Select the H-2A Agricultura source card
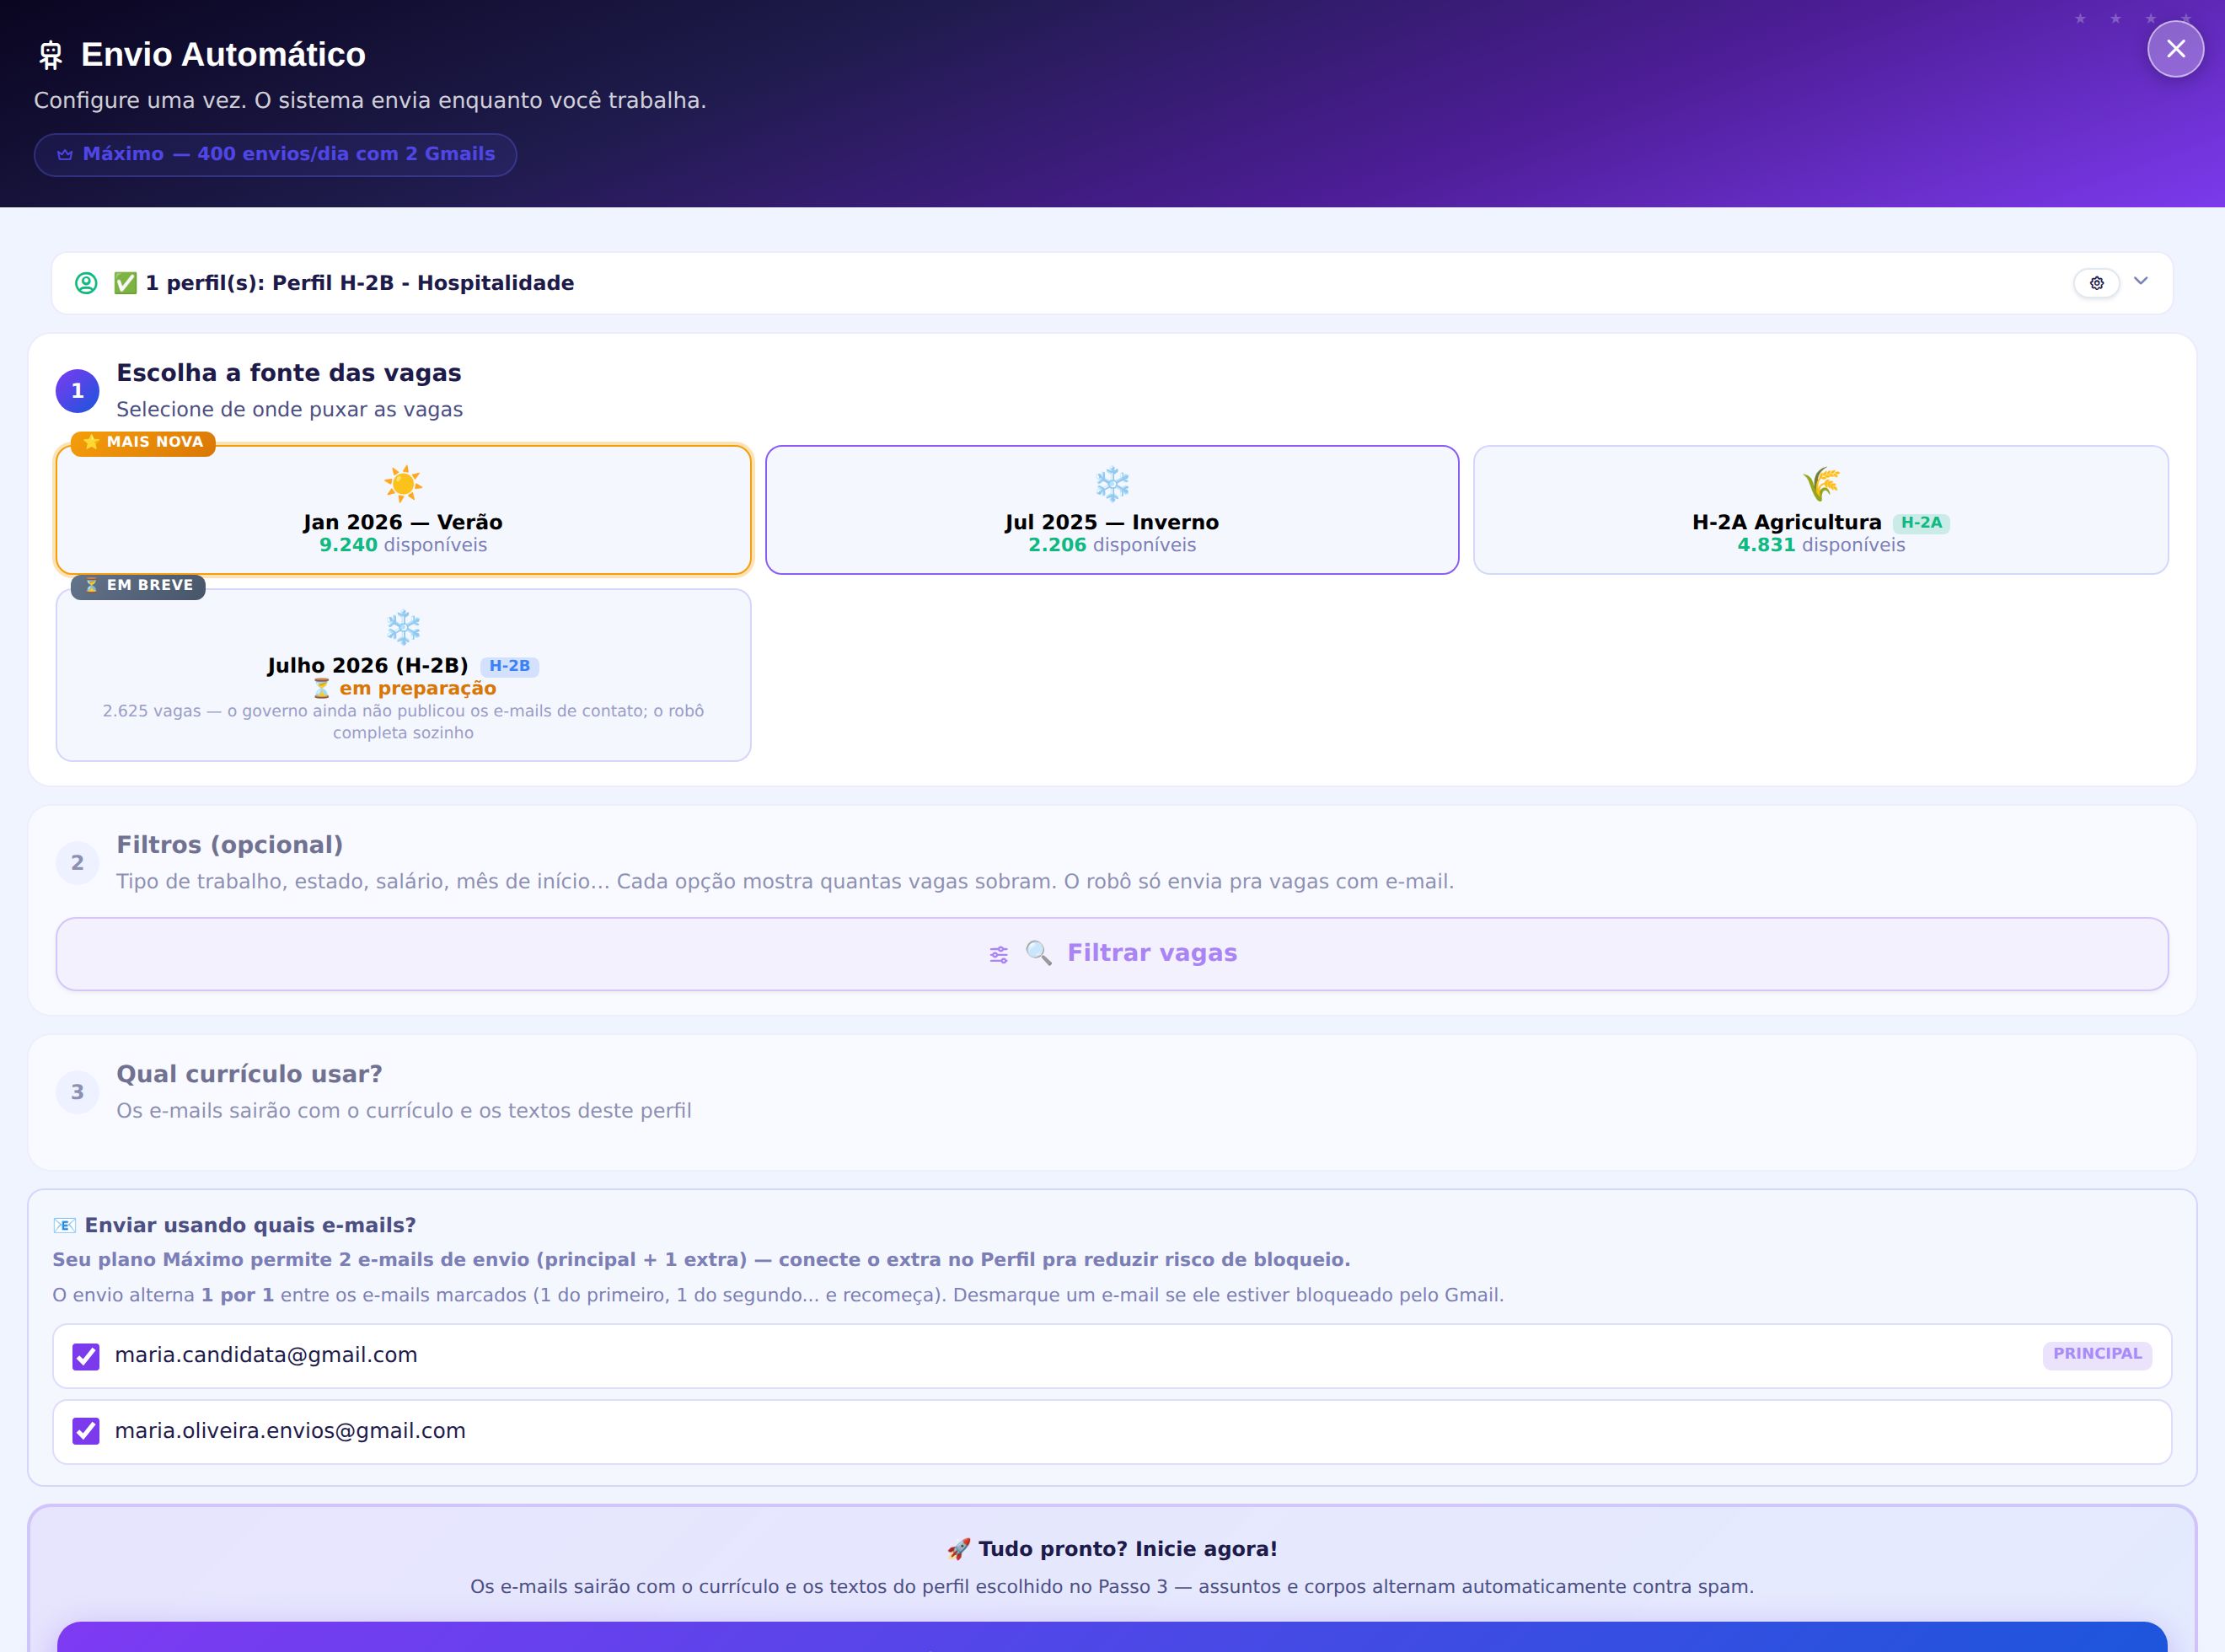The height and width of the screenshot is (1652, 2225). click(x=1821, y=510)
